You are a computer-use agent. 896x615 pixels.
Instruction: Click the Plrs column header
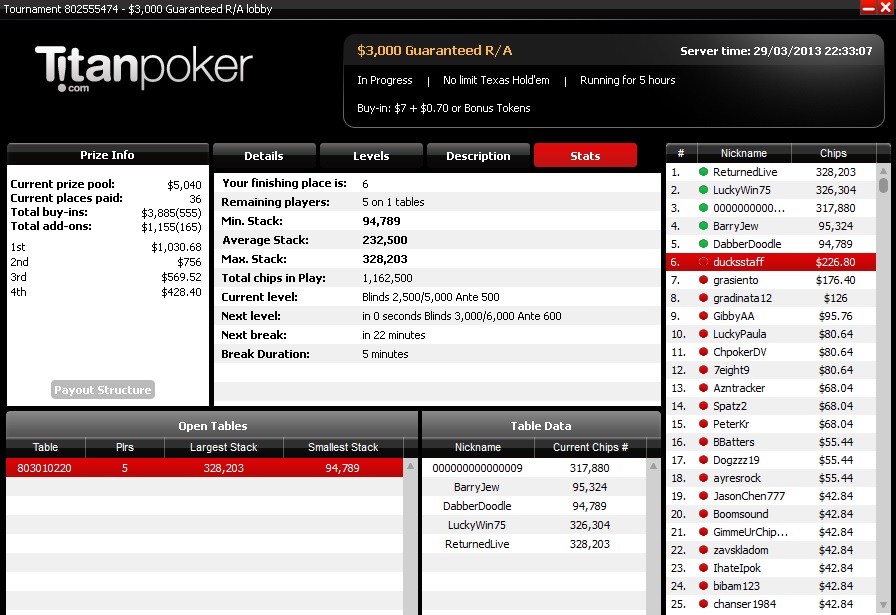(125, 447)
